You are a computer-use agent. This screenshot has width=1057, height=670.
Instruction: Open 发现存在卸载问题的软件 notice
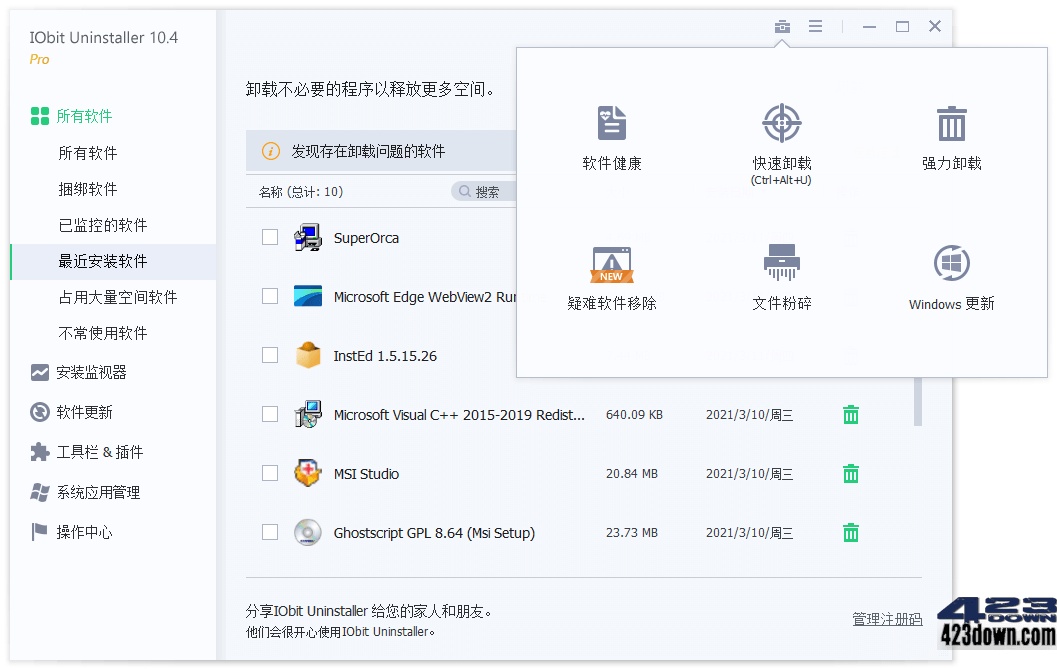tap(368, 152)
